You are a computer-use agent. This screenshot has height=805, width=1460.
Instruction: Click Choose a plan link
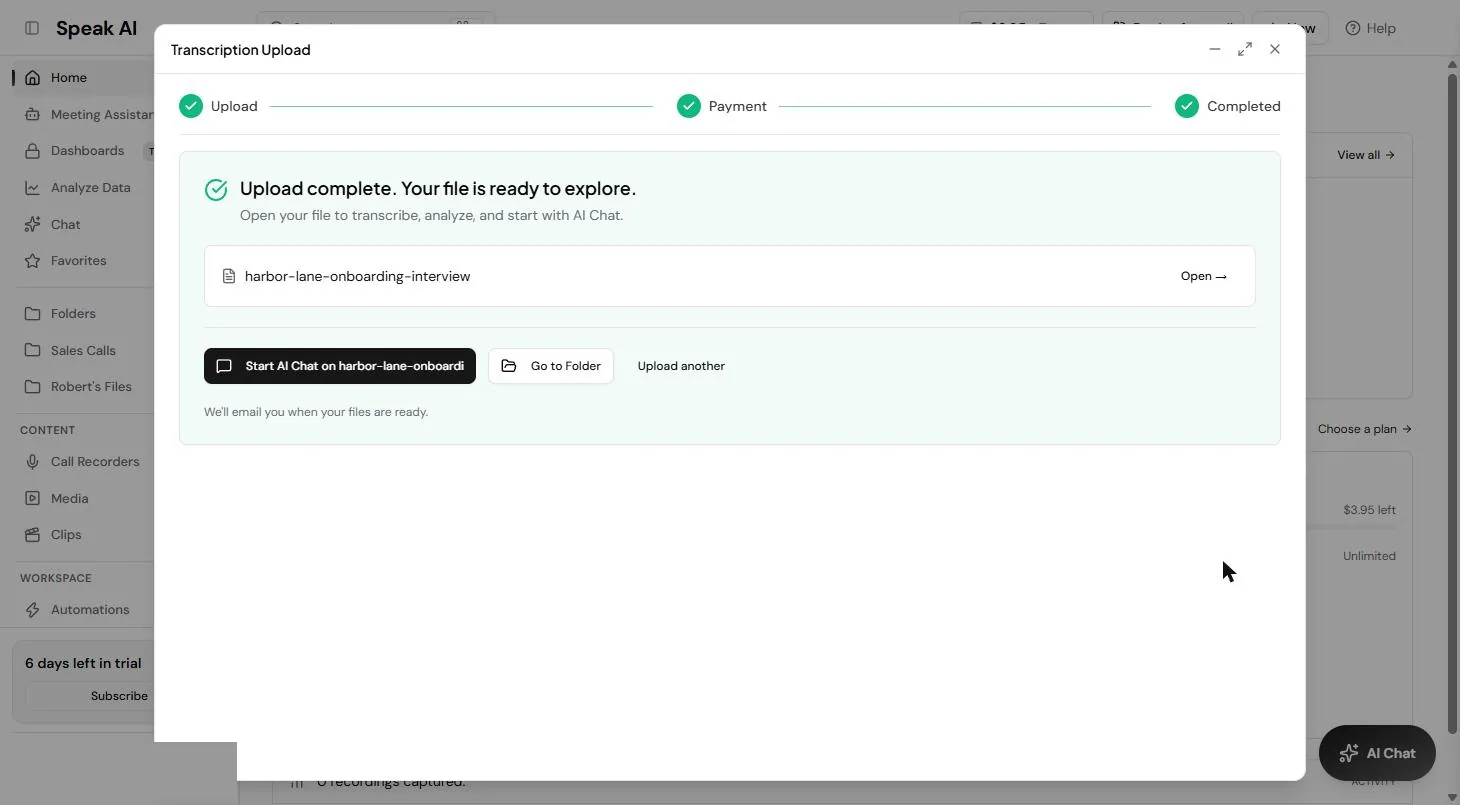tap(1365, 429)
